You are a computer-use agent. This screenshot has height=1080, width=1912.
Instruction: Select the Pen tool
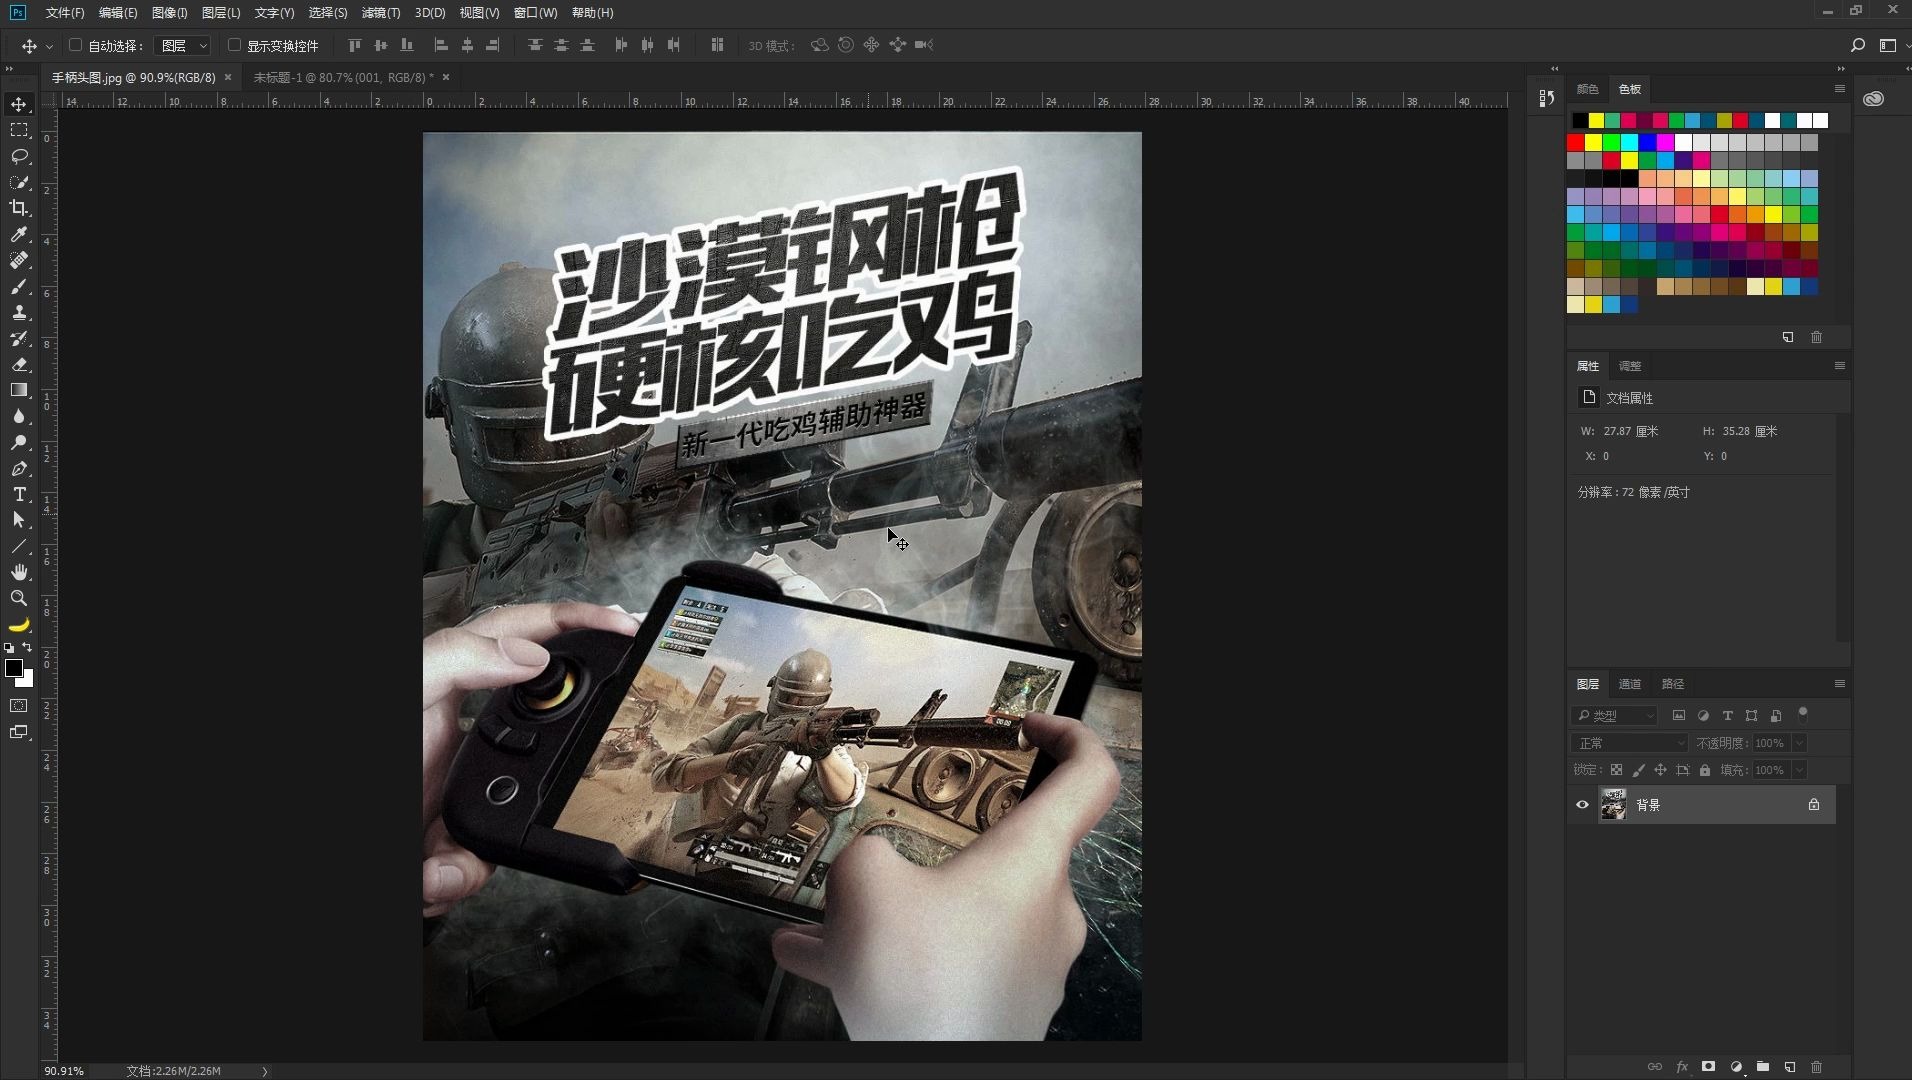19,468
